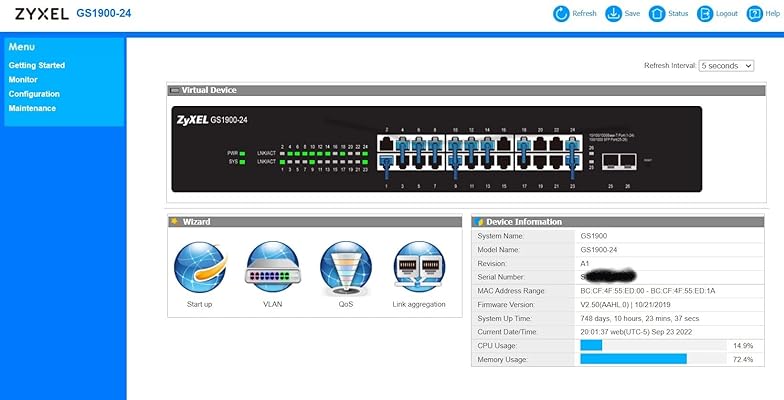This screenshot has width=784, height=400.
Task: Expand the Configuration menu item
Action: pos(34,94)
